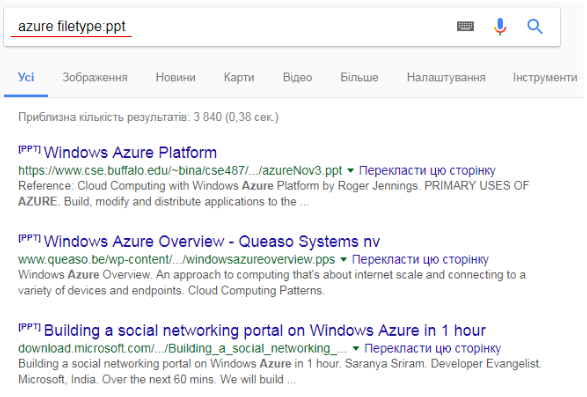Click the blue magnifier search button
Image resolution: width=587 pixels, height=397 pixels.
tap(535, 27)
